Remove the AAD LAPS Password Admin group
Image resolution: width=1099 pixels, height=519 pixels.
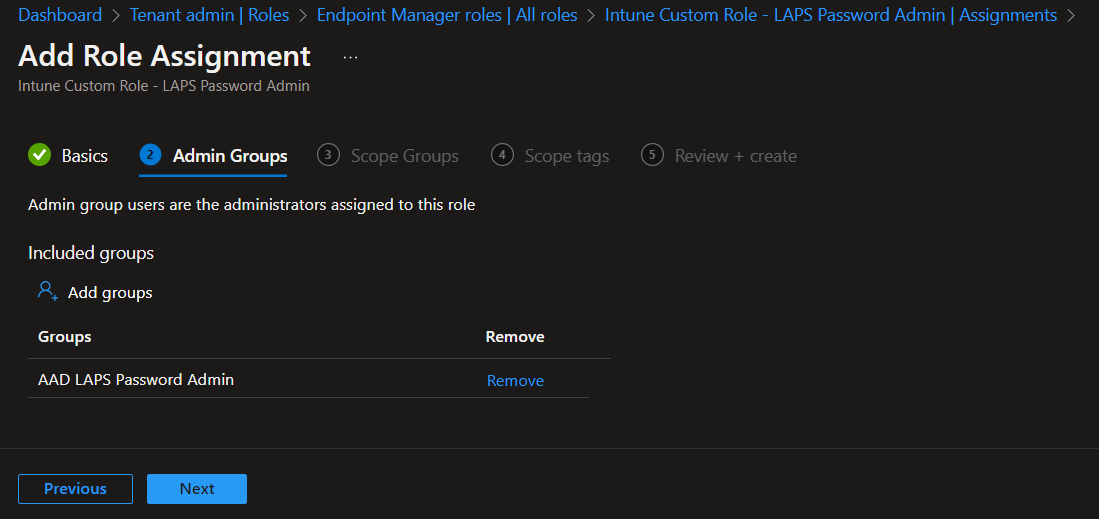(515, 380)
